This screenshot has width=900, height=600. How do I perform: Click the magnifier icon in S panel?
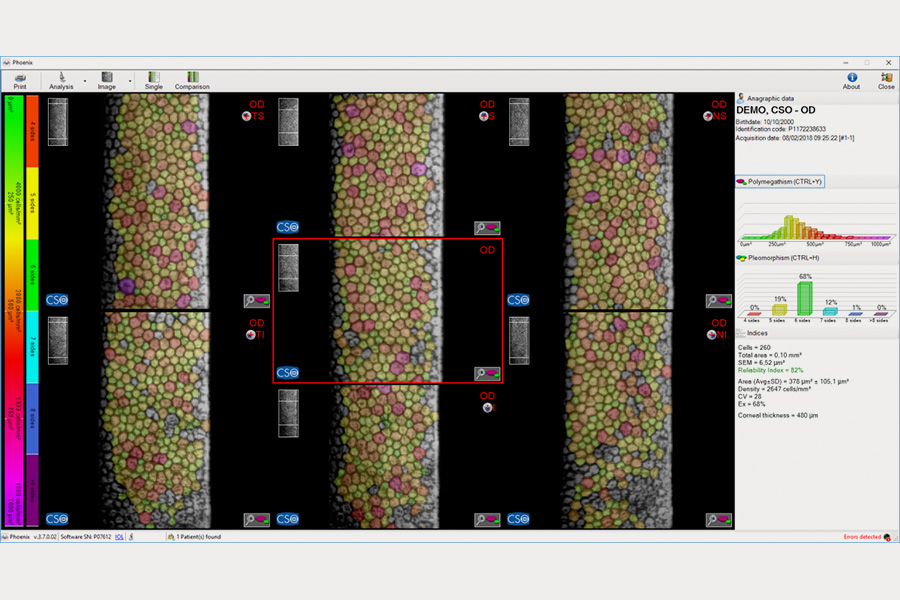click(x=487, y=228)
